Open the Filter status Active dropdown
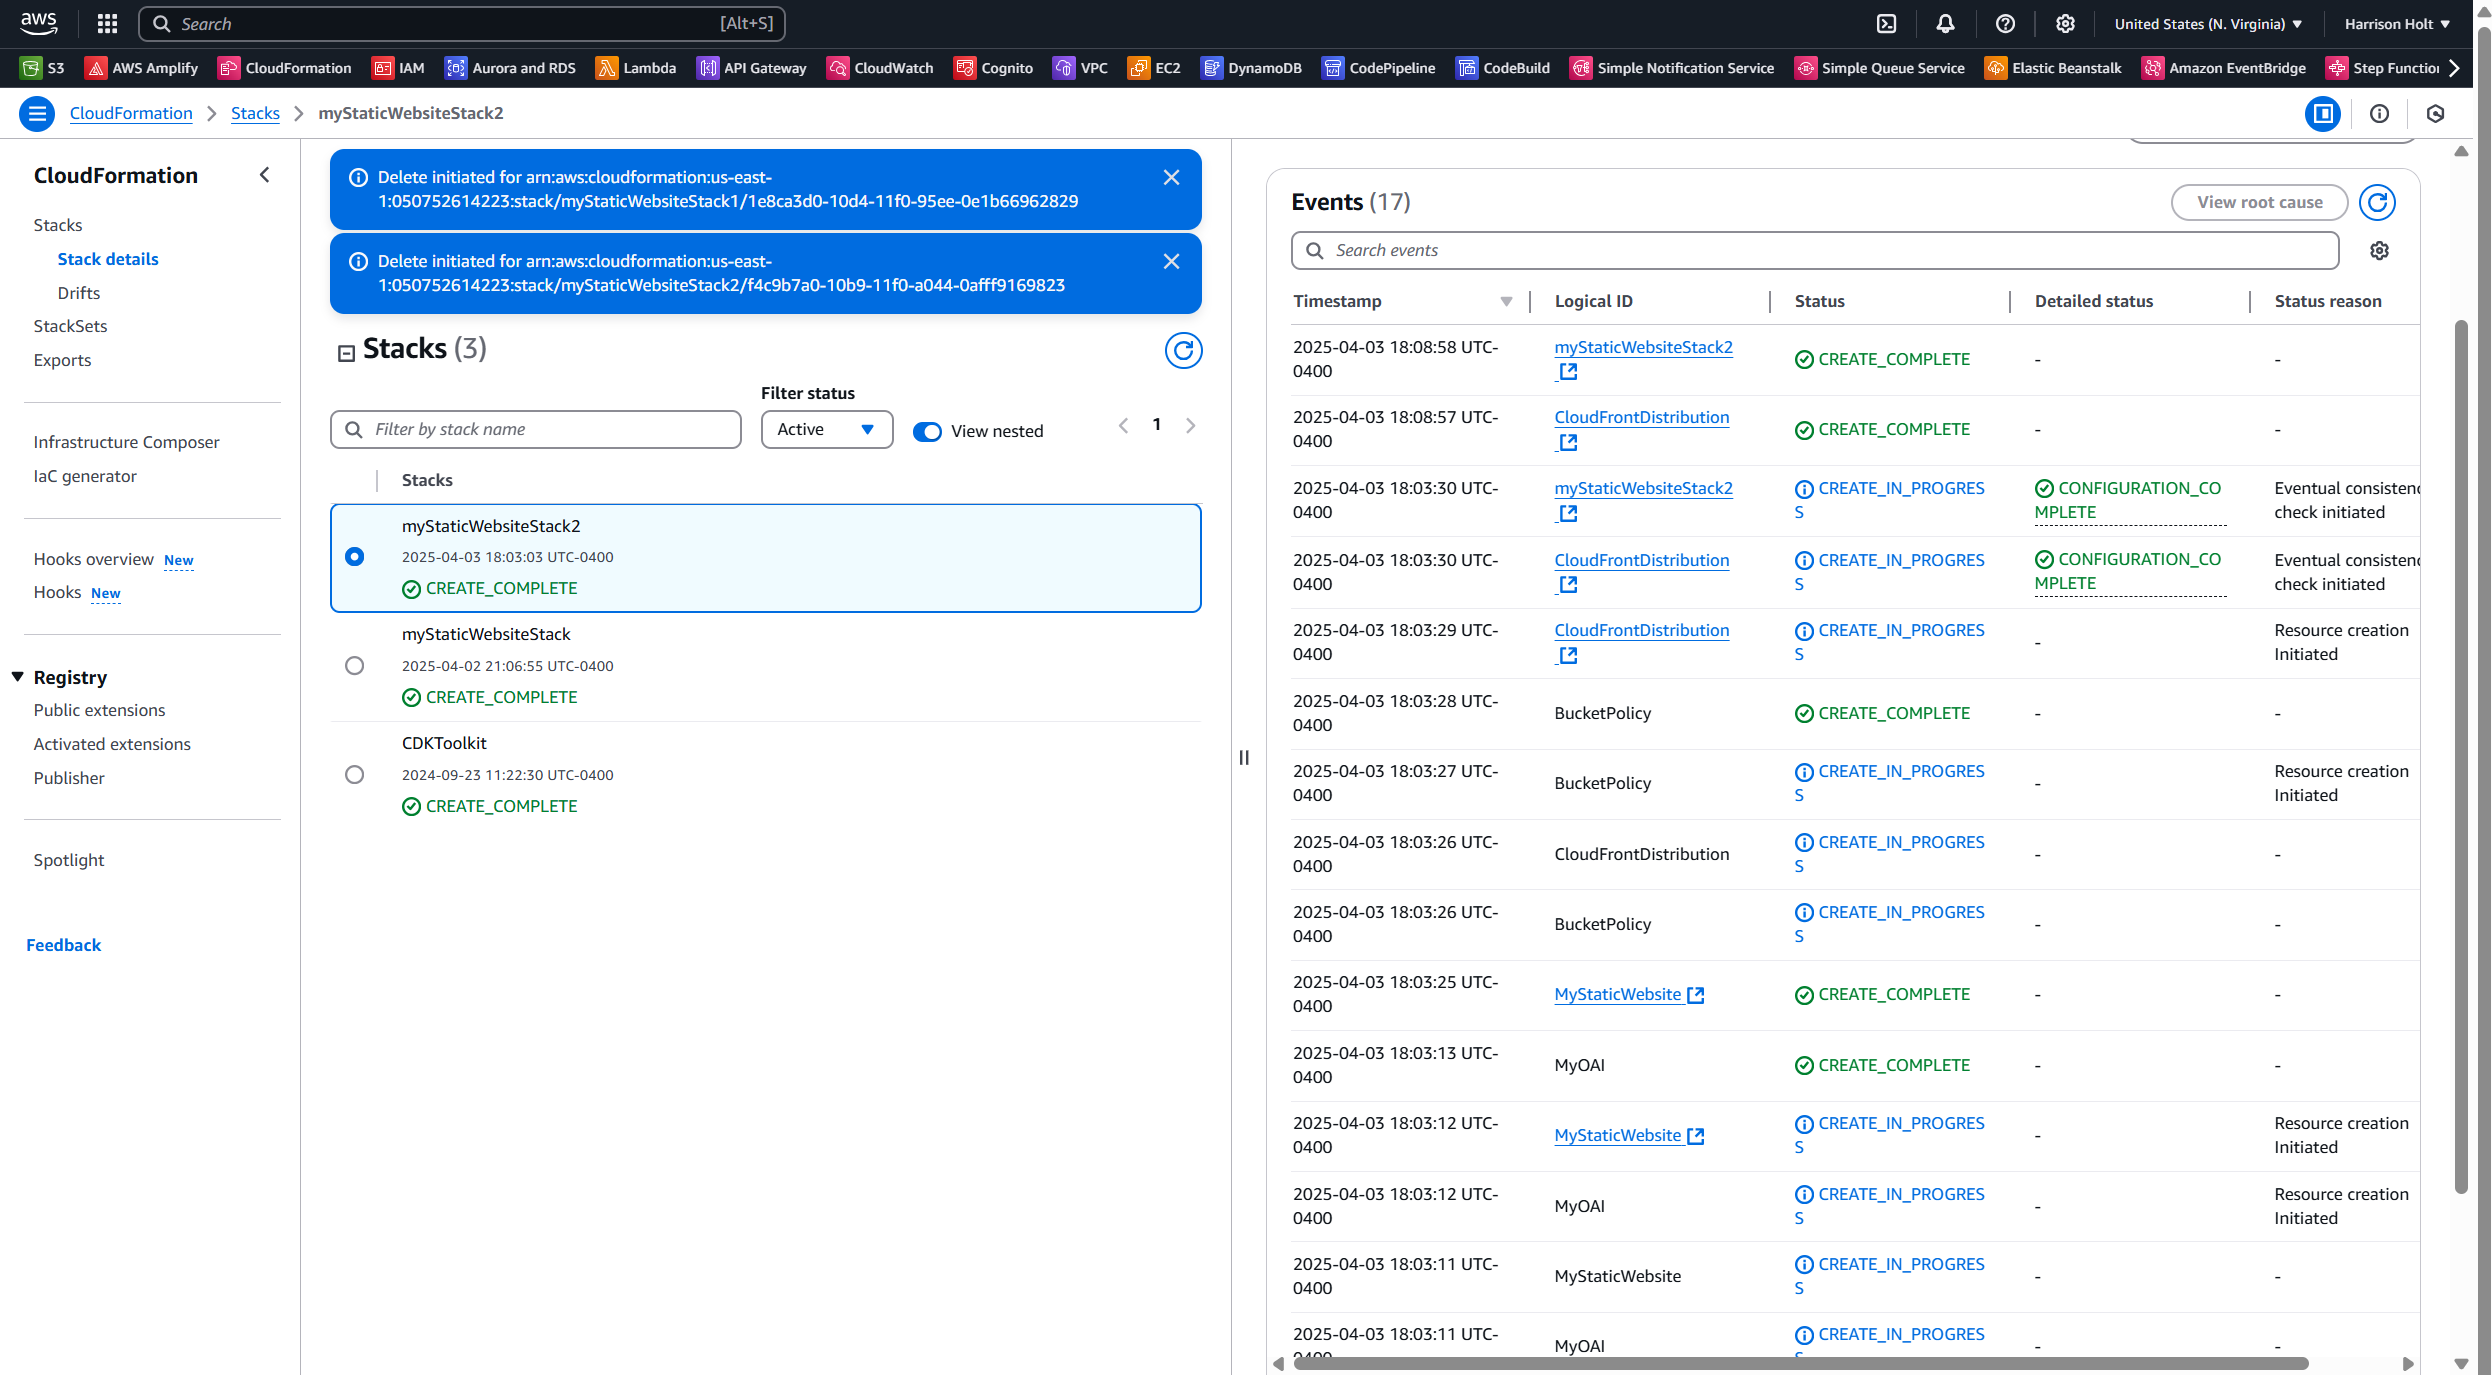 [x=826, y=429]
